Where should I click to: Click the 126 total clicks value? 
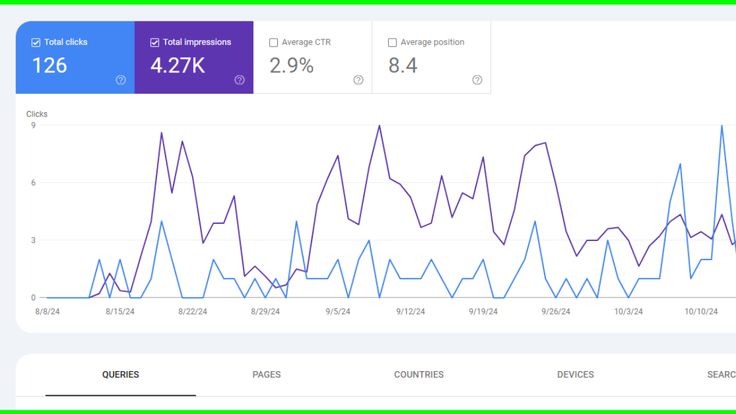49,66
